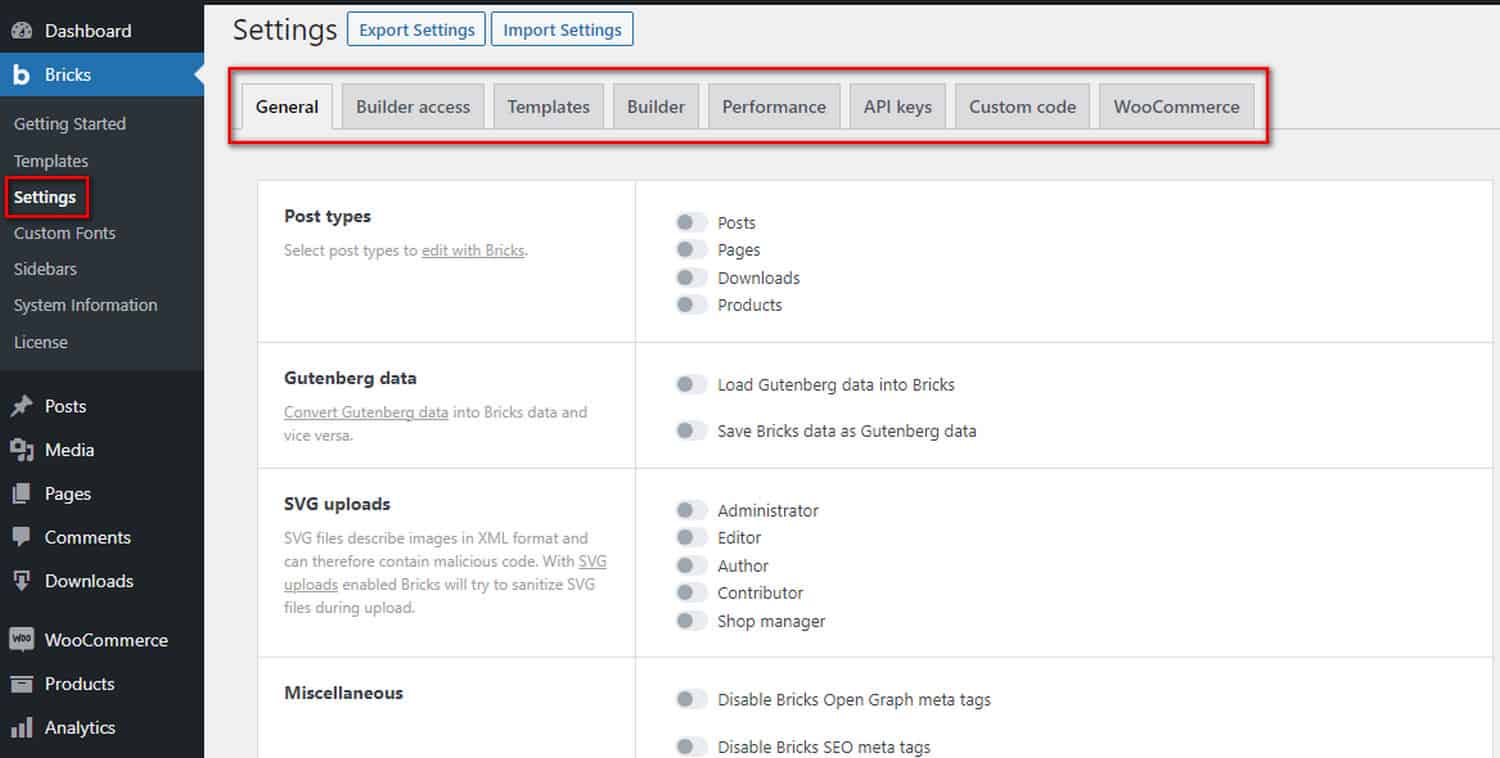Click the Posts pushpin icon
The image size is (1500, 758).
point(21,406)
